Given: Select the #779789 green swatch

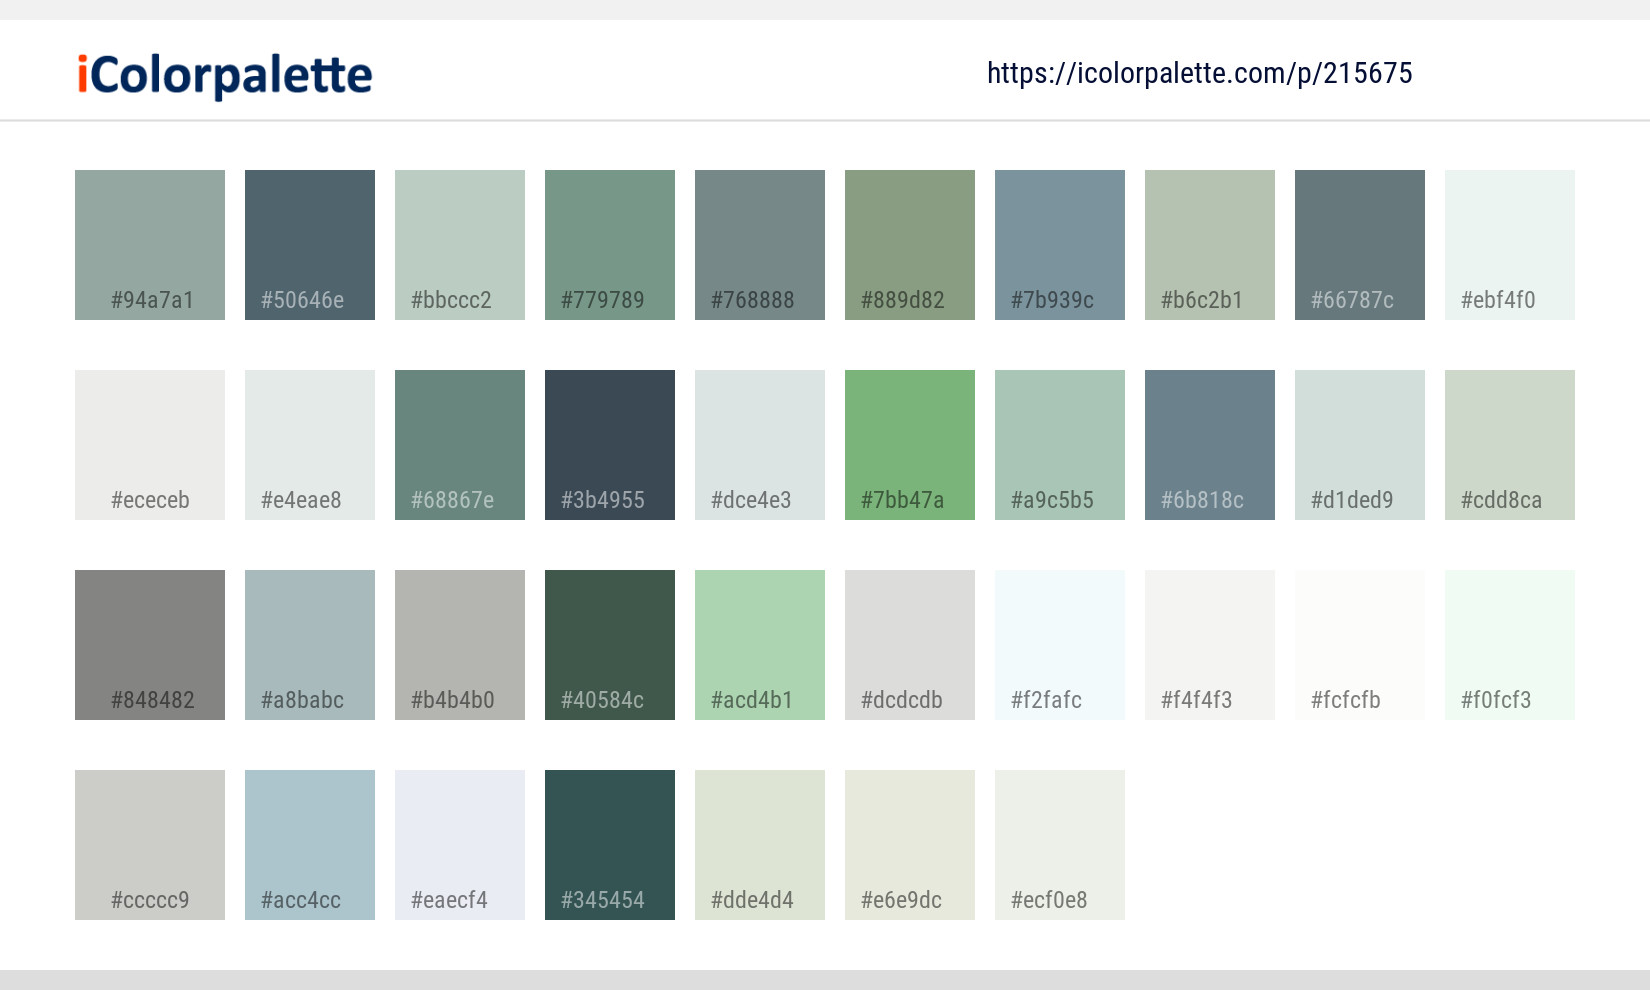Looking at the screenshot, I should (609, 244).
